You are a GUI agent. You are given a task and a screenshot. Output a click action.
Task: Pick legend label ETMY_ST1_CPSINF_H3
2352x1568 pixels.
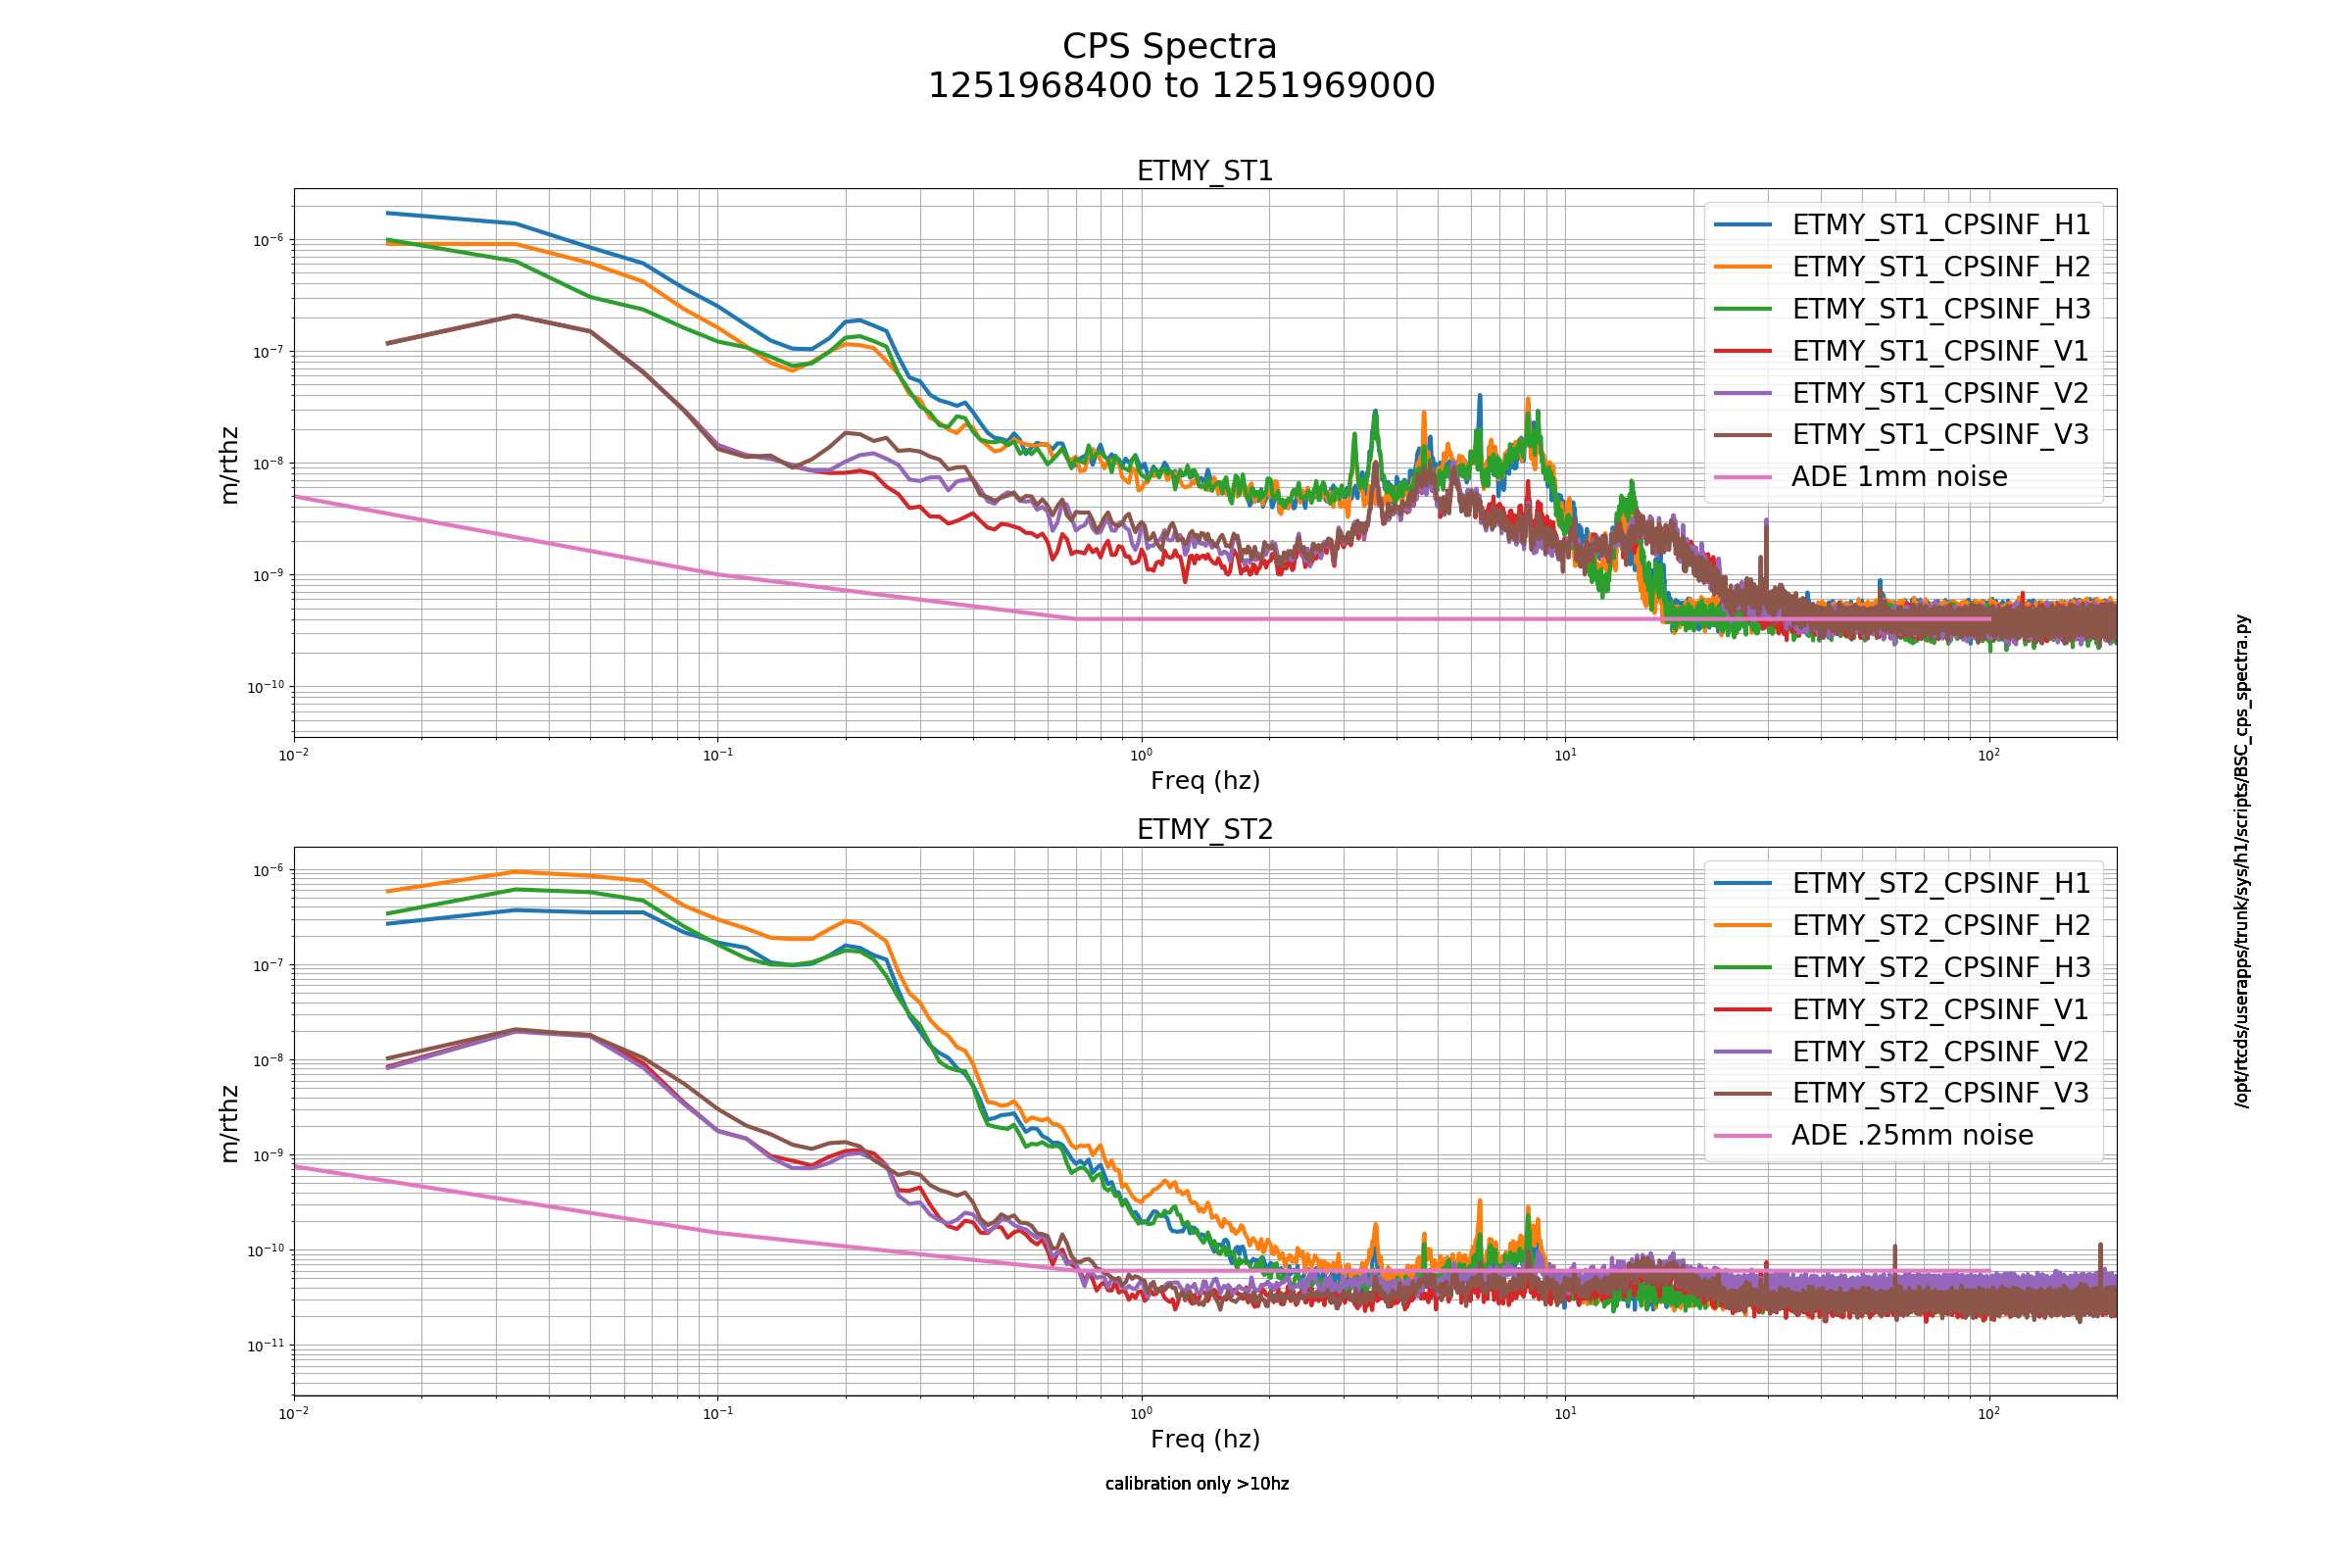(x=1941, y=309)
